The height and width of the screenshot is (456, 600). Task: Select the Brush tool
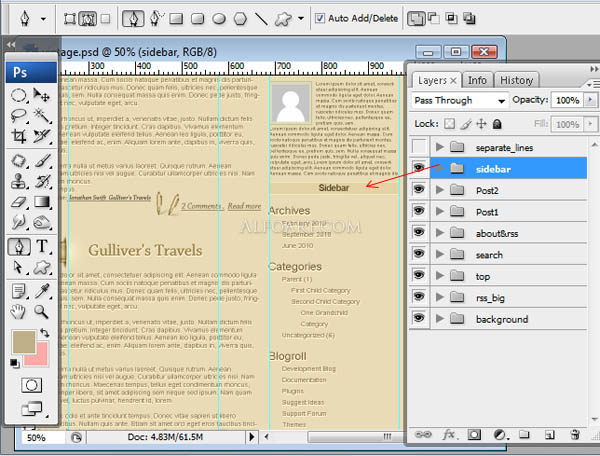pyautogui.click(x=42, y=161)
